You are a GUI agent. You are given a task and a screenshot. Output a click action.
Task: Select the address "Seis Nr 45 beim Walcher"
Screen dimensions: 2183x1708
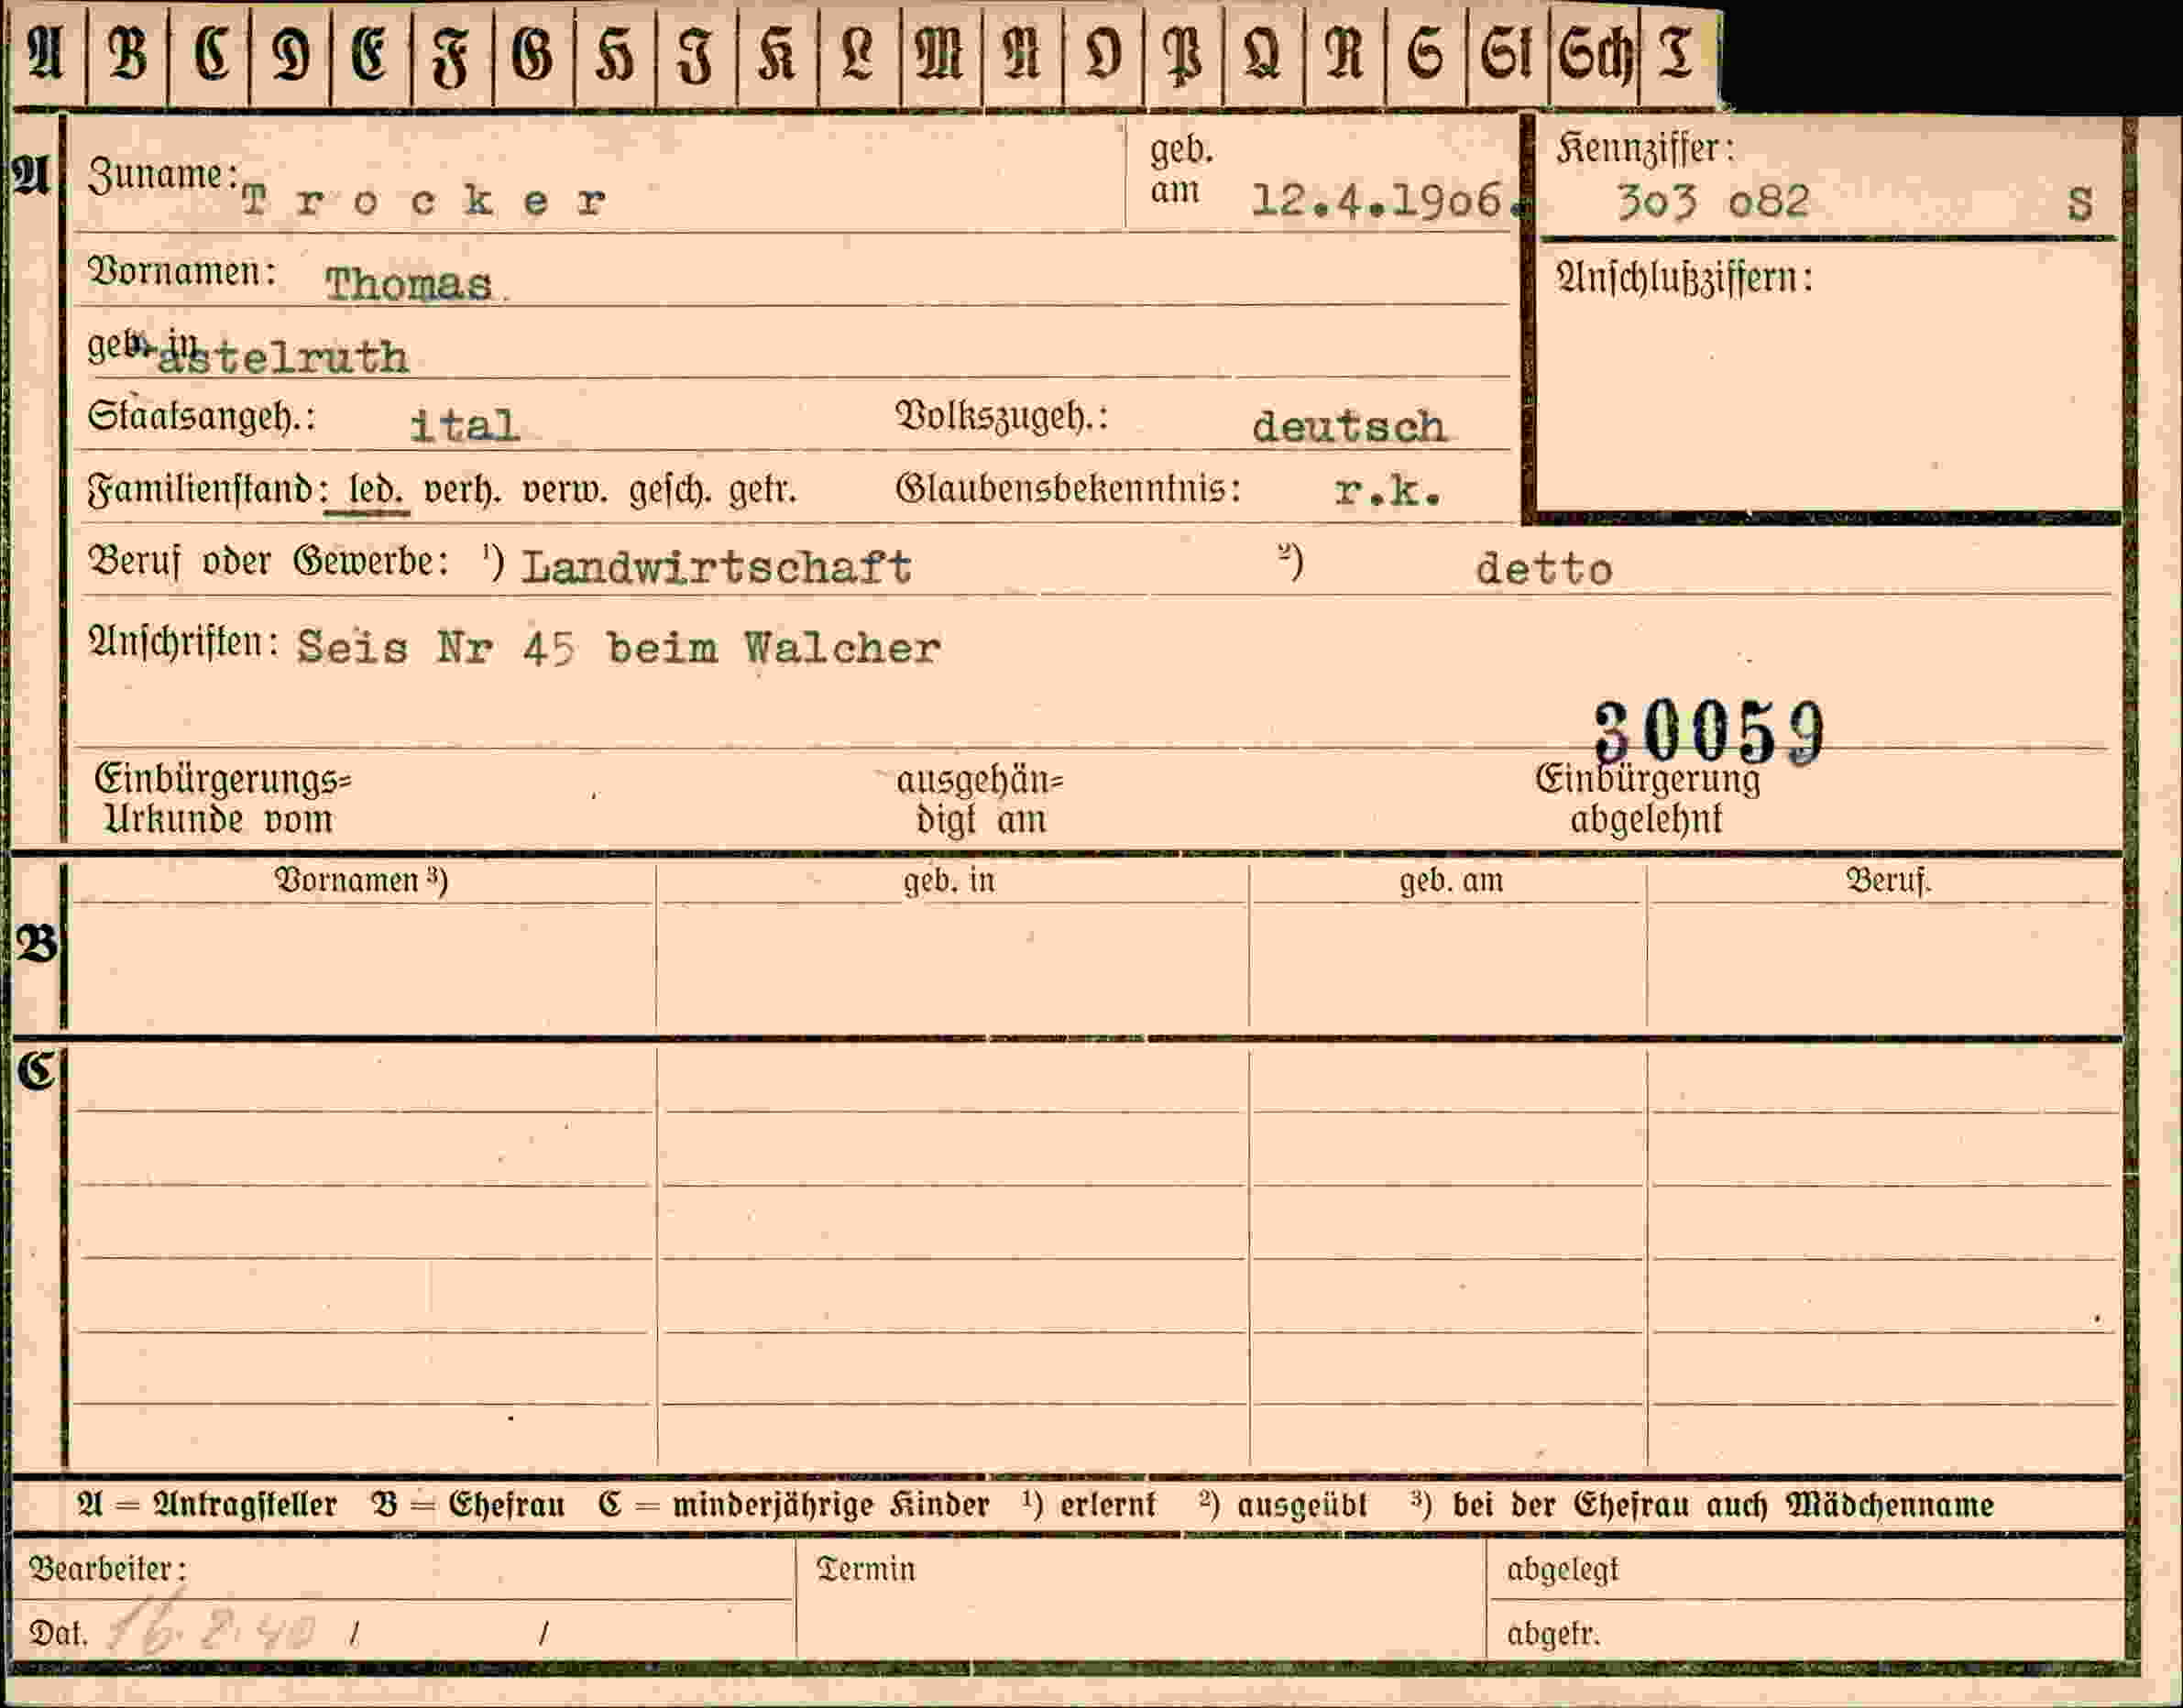619,649
